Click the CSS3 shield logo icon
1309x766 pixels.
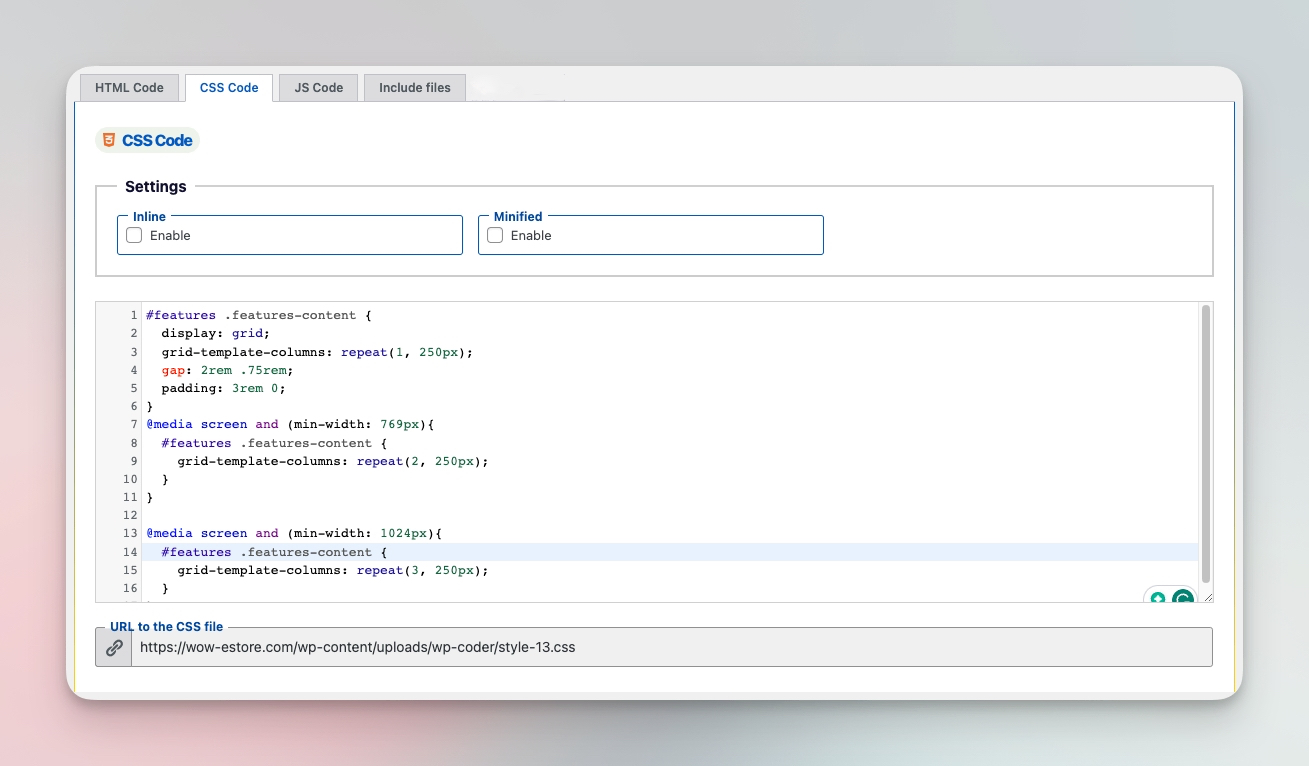pos(108,140)
